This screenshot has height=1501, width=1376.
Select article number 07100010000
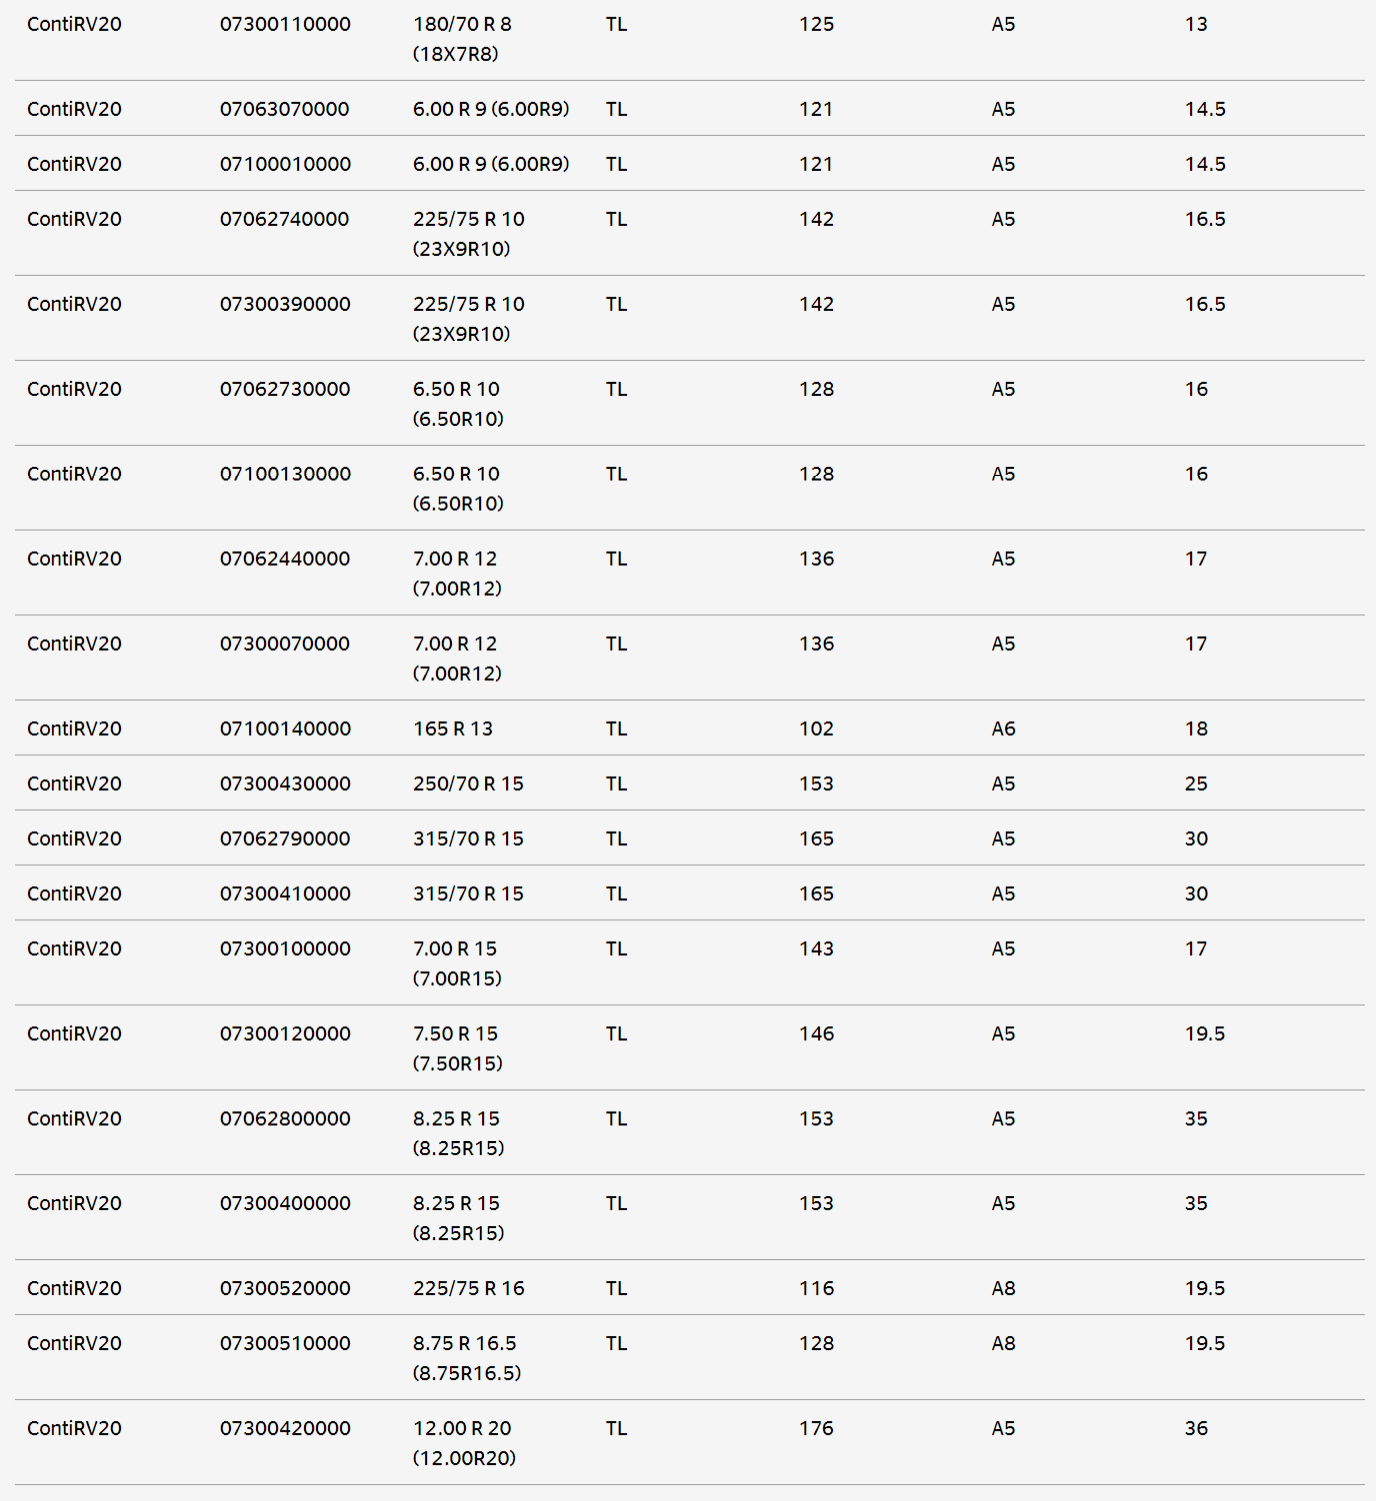point(285,164)
